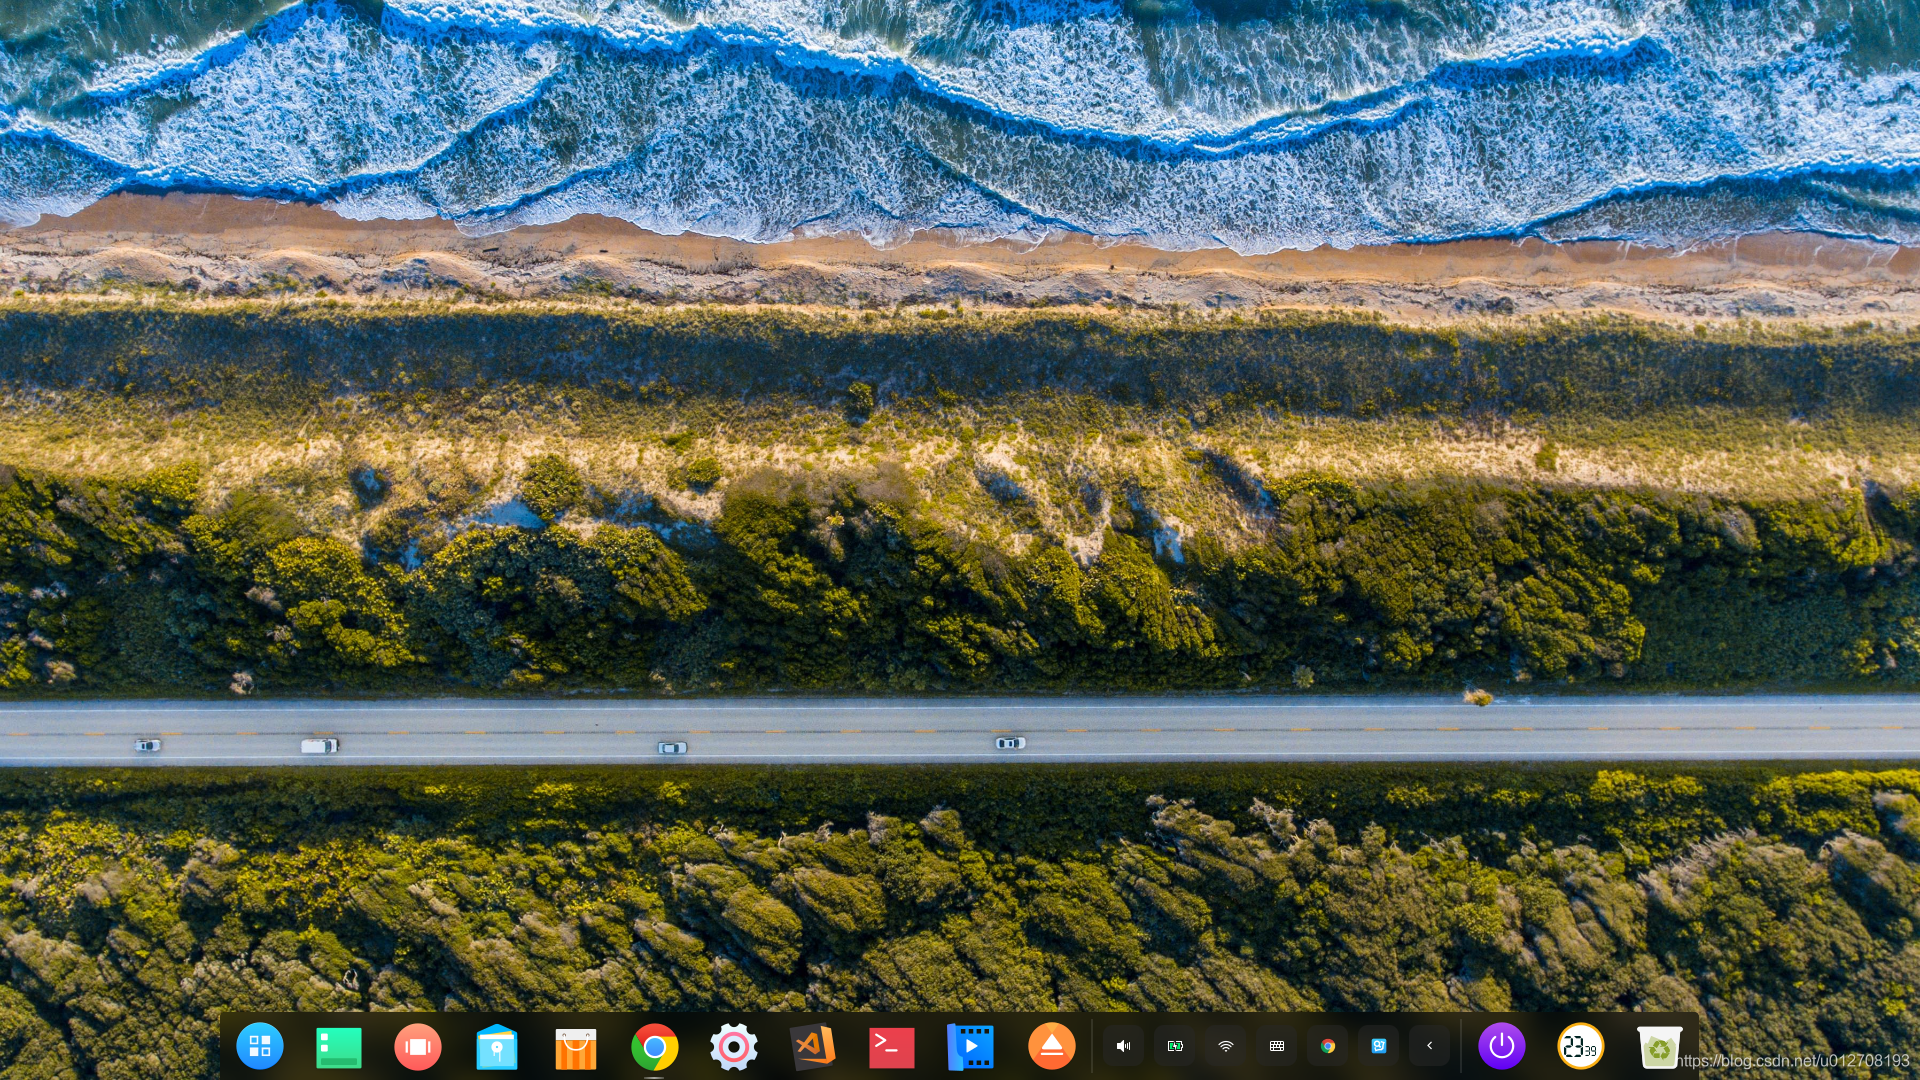Toggle the Wi-Fi network tray icon
The width and height of the screenshot is (1920, 1080).
point(1226,1046)
